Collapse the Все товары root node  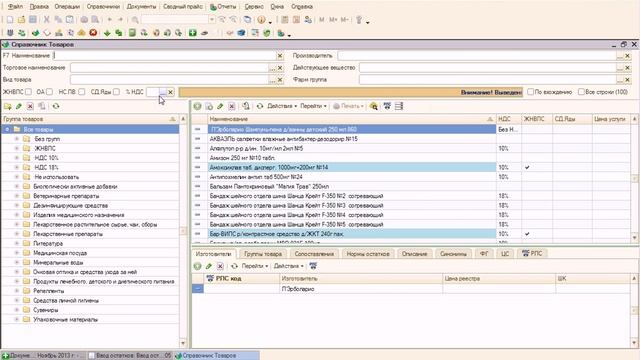(7, 129)
